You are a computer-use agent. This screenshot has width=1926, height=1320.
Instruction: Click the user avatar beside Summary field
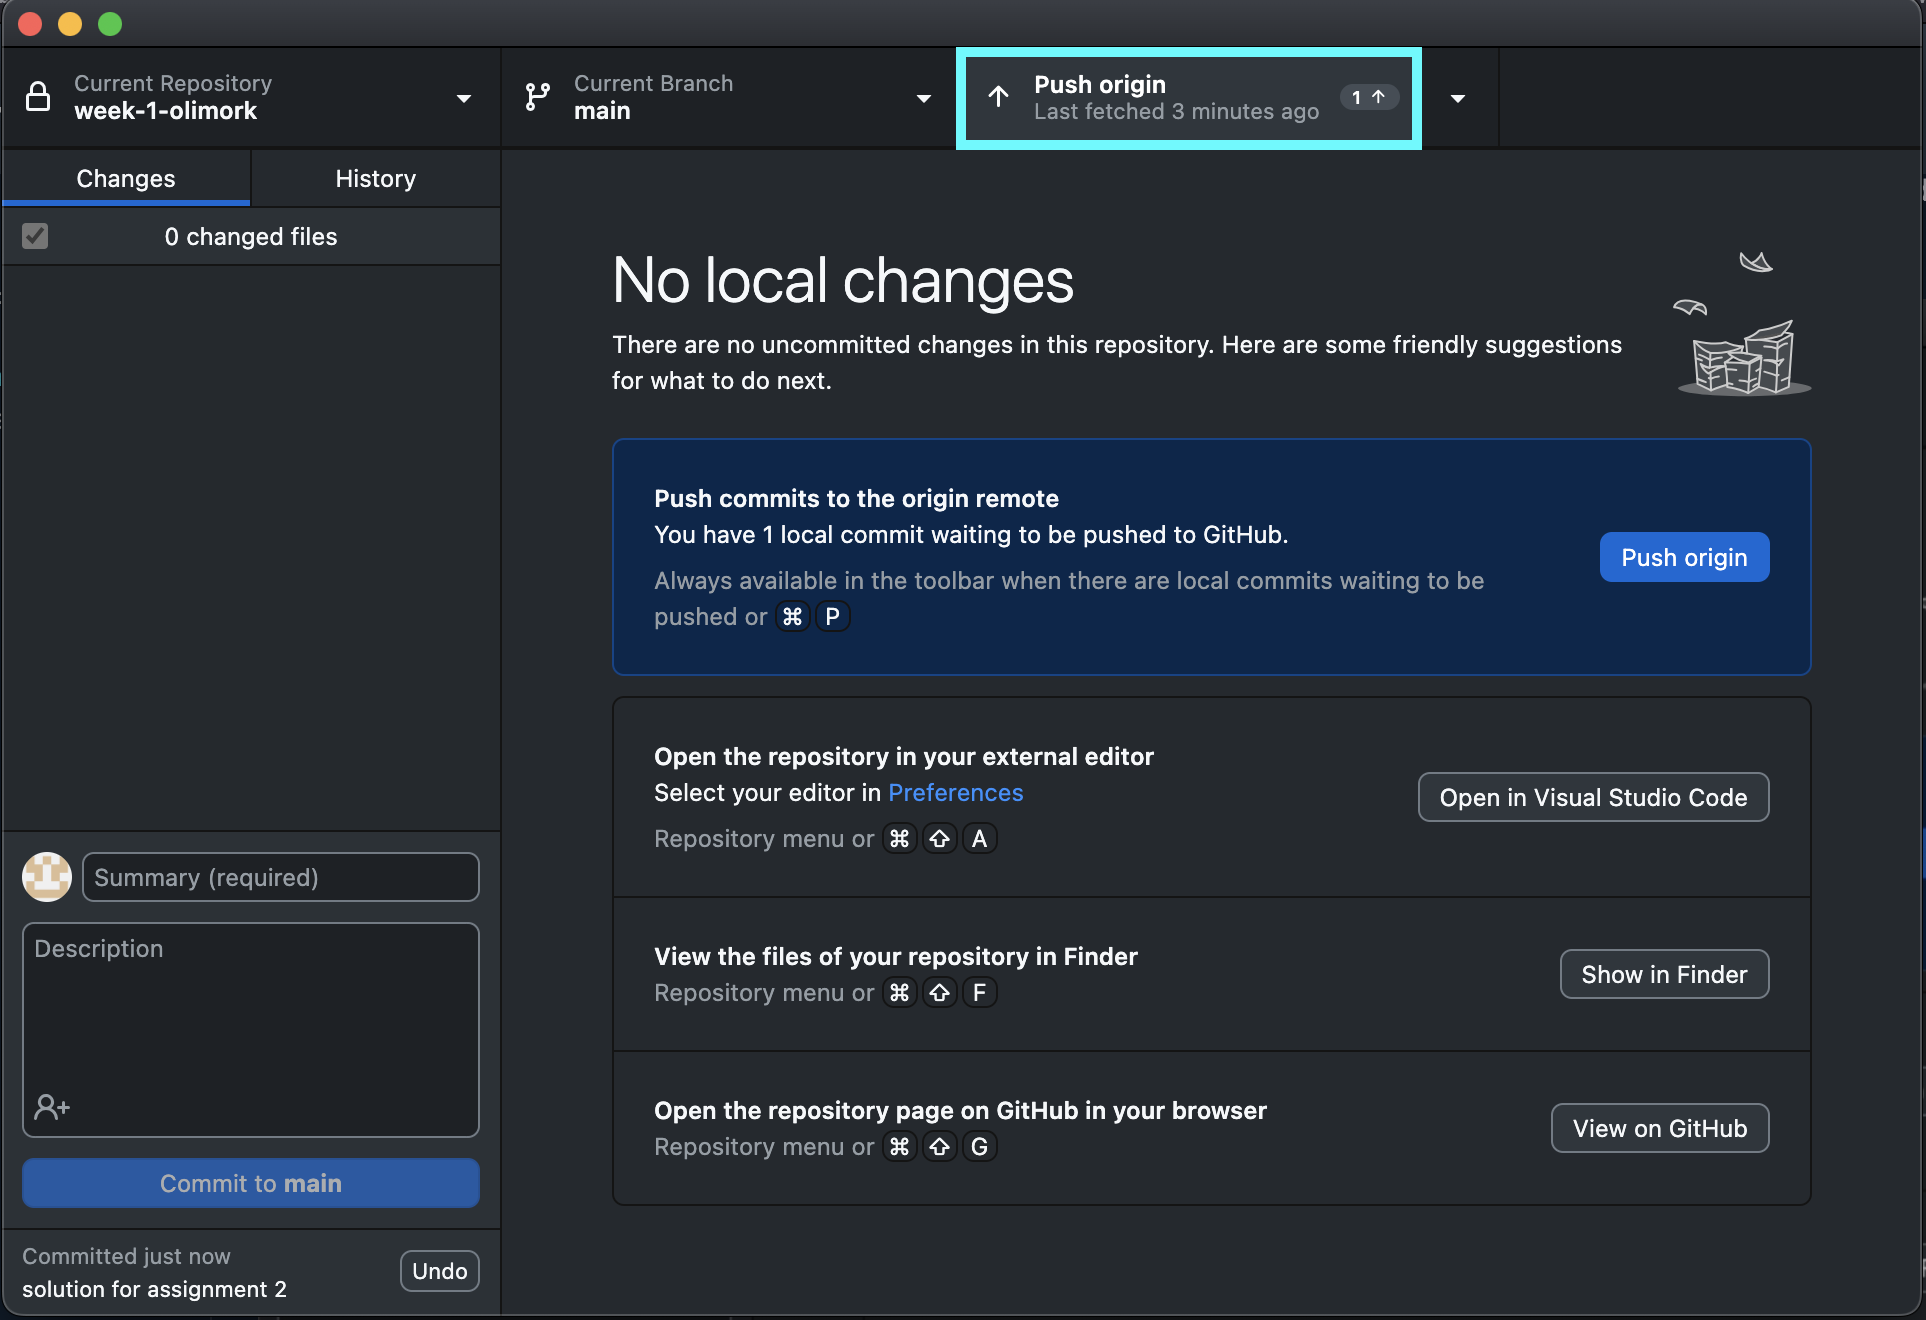(47, 877)
